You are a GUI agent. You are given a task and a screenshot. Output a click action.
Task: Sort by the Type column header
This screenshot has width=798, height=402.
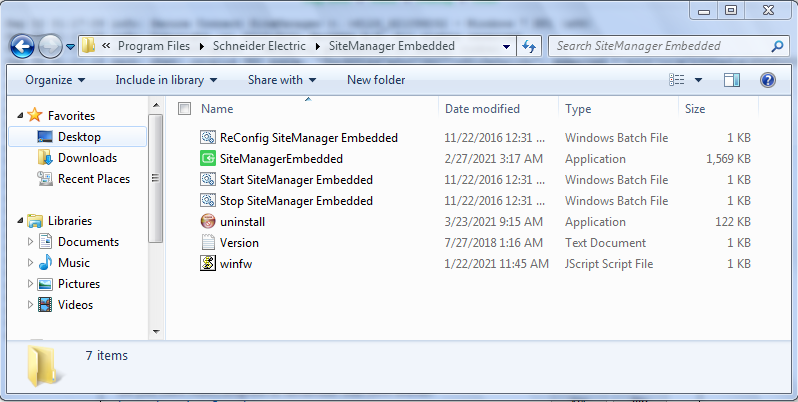pyautogui.click(x=578, y=109)
